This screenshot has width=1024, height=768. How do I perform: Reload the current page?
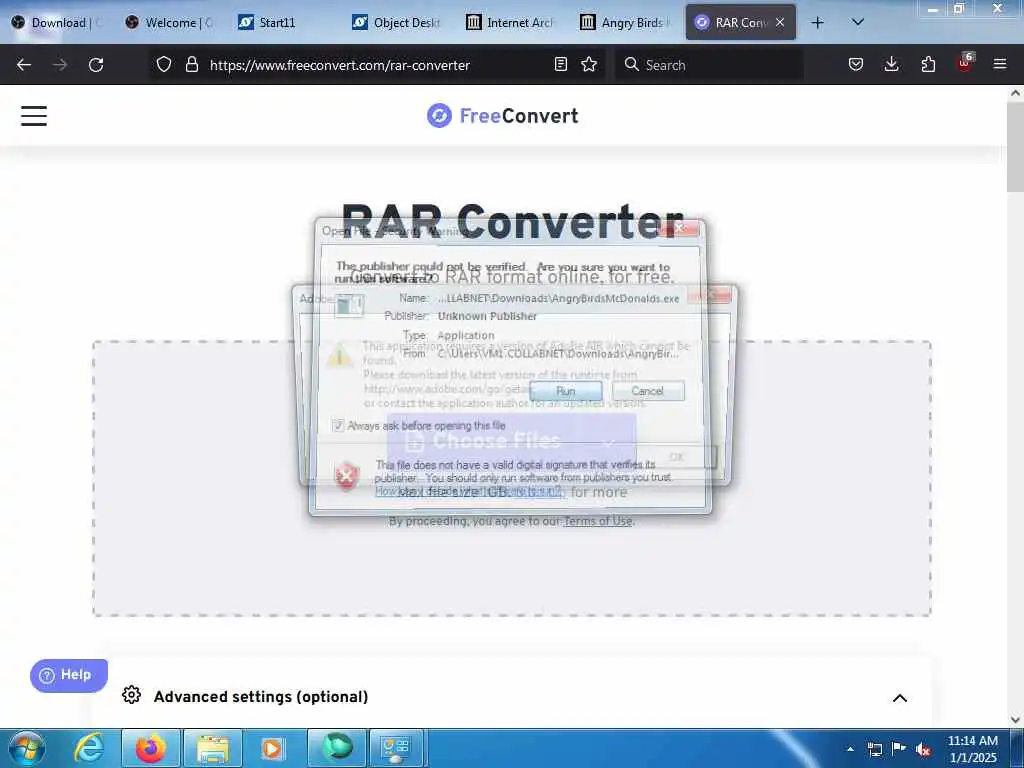coord(96,65)
